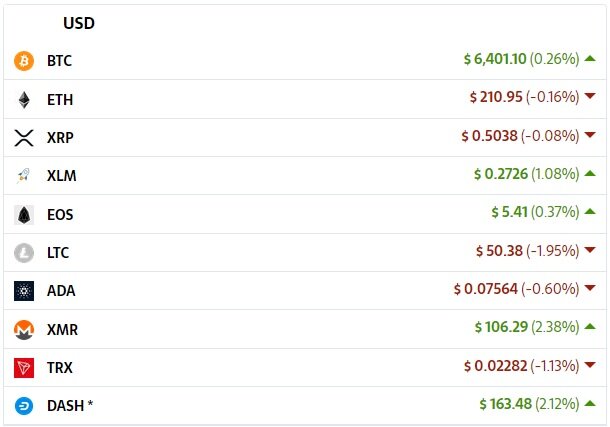The image size is (610, 427).
Task: Click the Cardano ADA icon
Action: 24,291
